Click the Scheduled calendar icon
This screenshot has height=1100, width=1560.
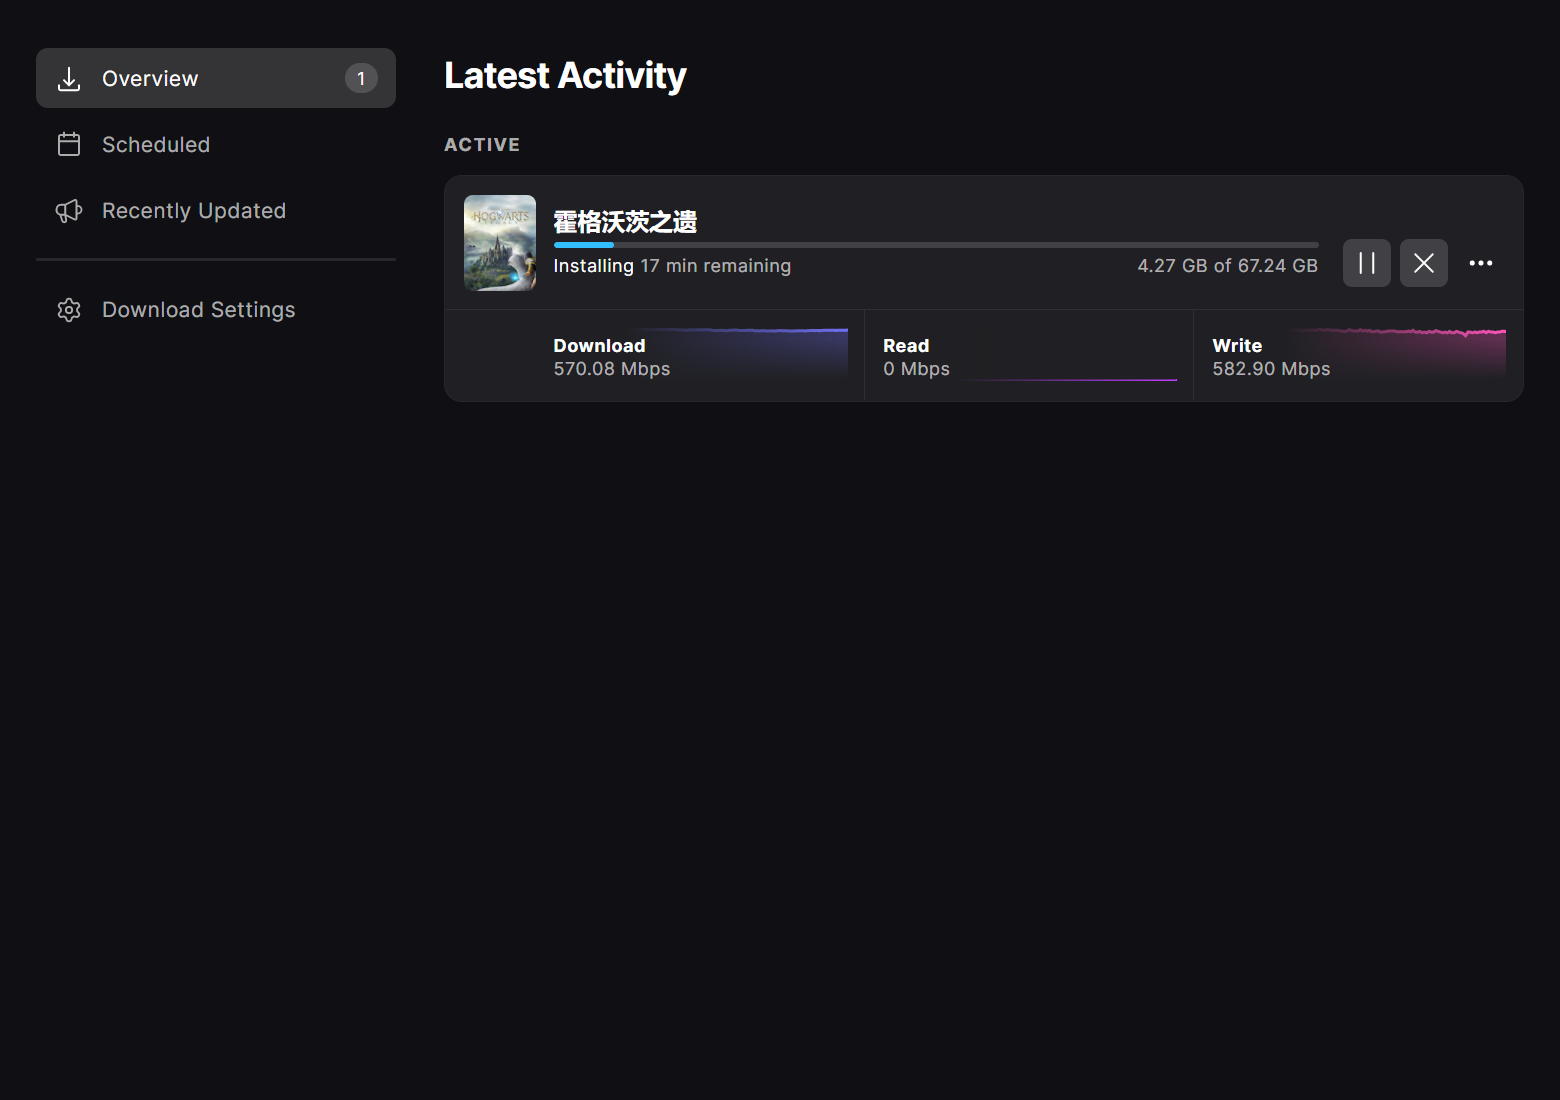click(69, 145)
